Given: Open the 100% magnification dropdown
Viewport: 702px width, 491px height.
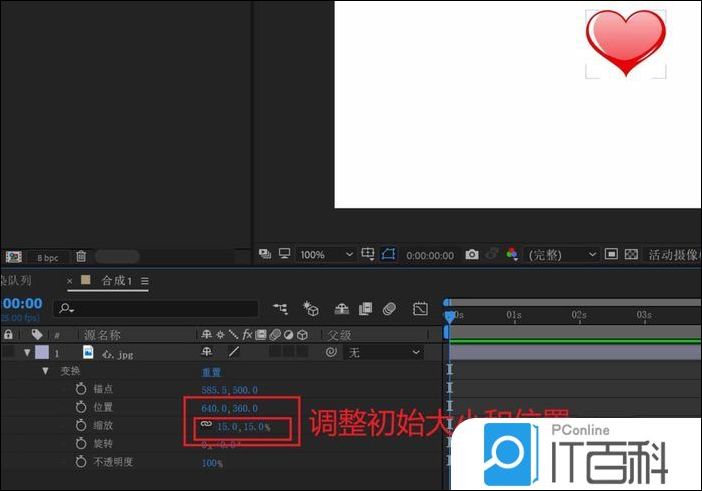Looking at the screenshot, I should click(x=325, y=255).
